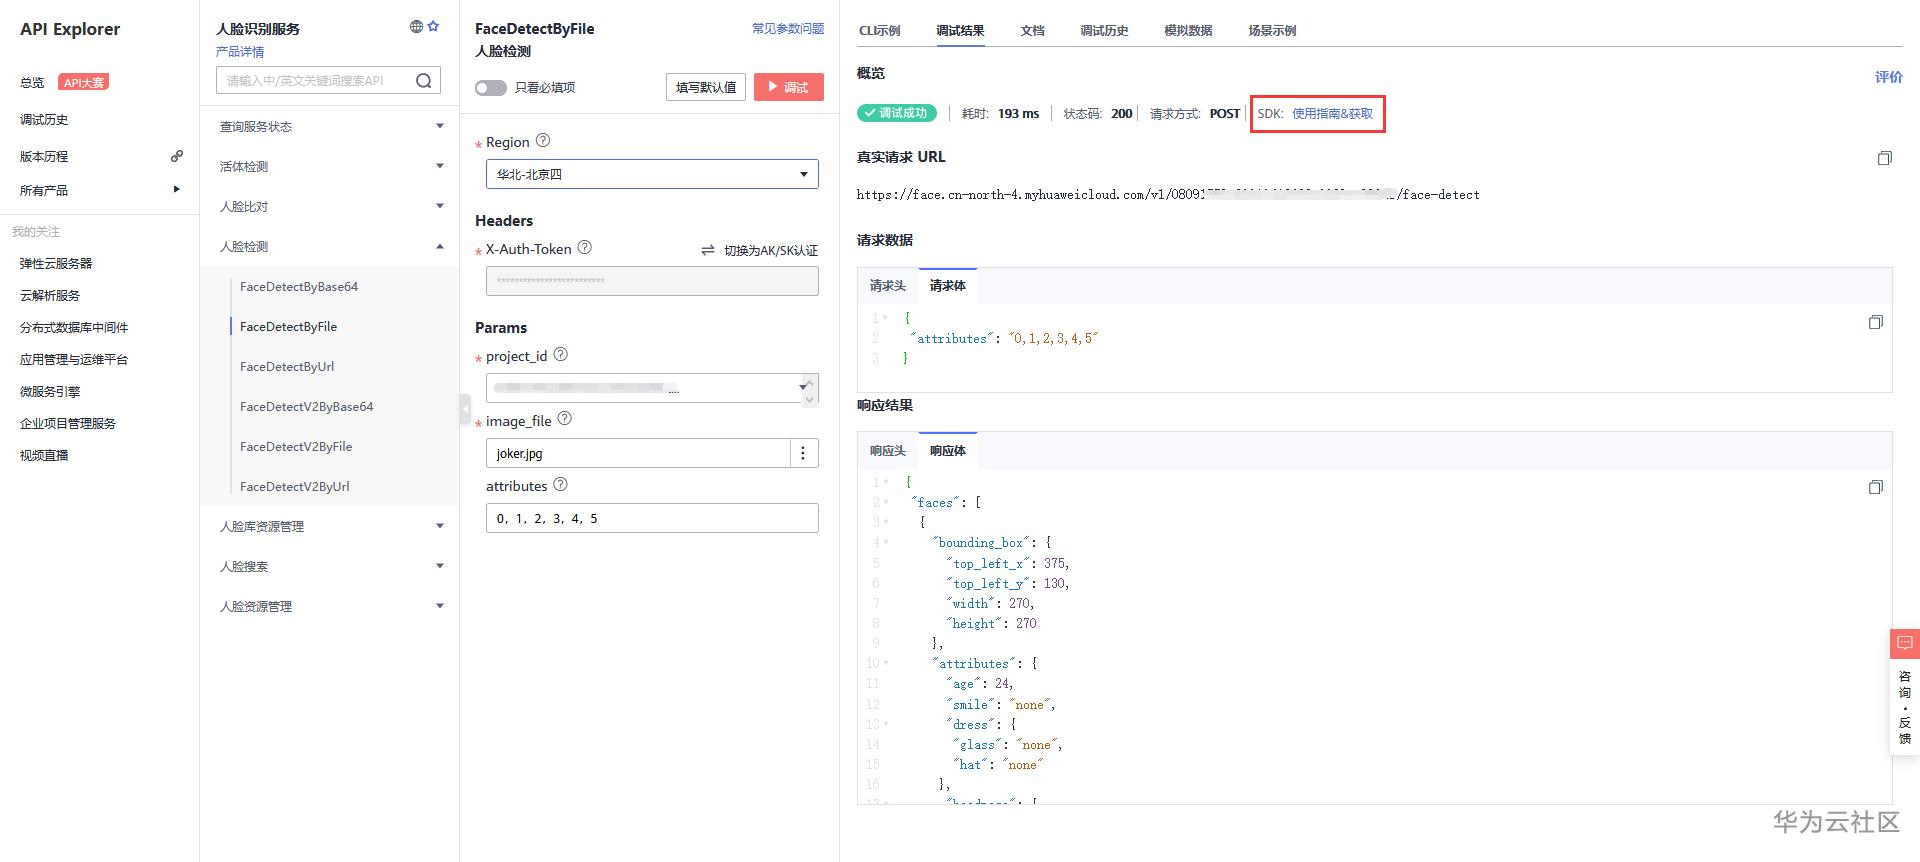Open the 调试历史 tab in the results panel
This screenshot has width=1920, height=862.
1104,31
